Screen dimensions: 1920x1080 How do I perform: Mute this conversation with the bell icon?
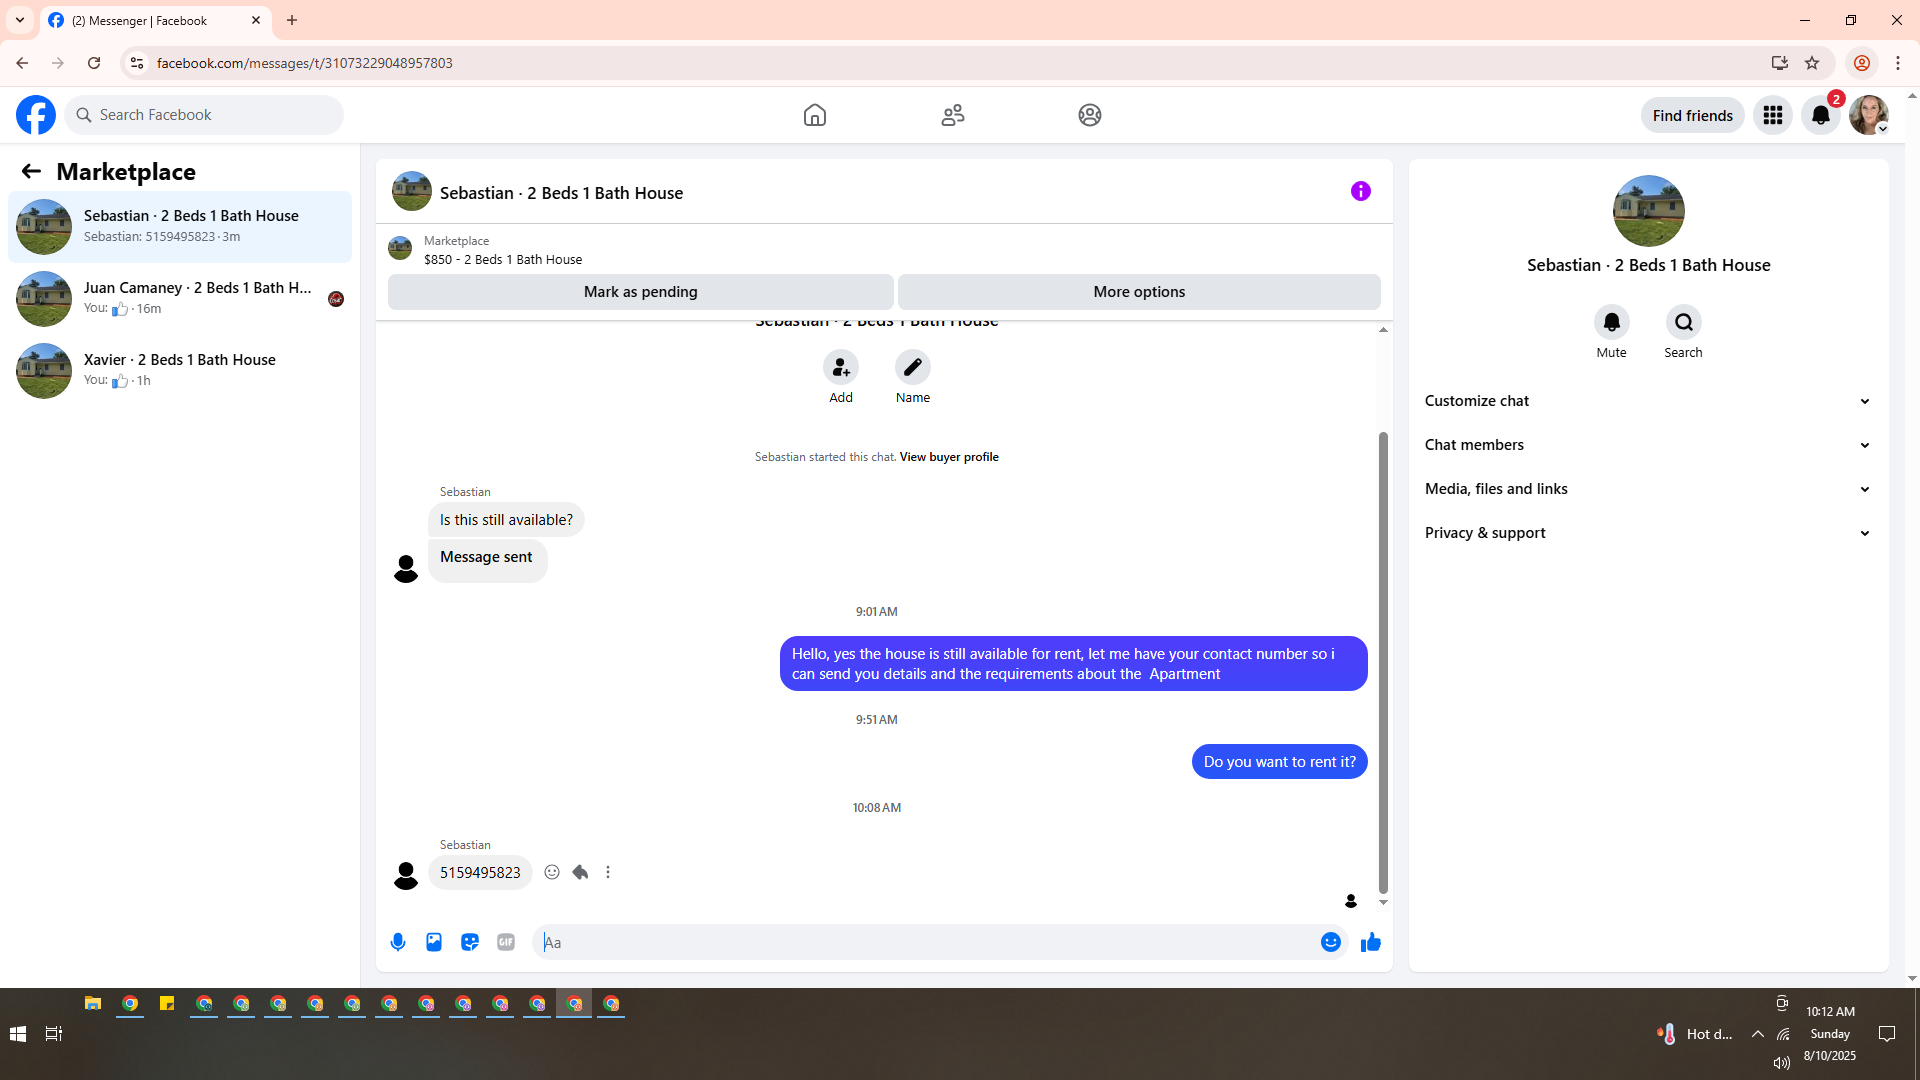[1611, 322]
